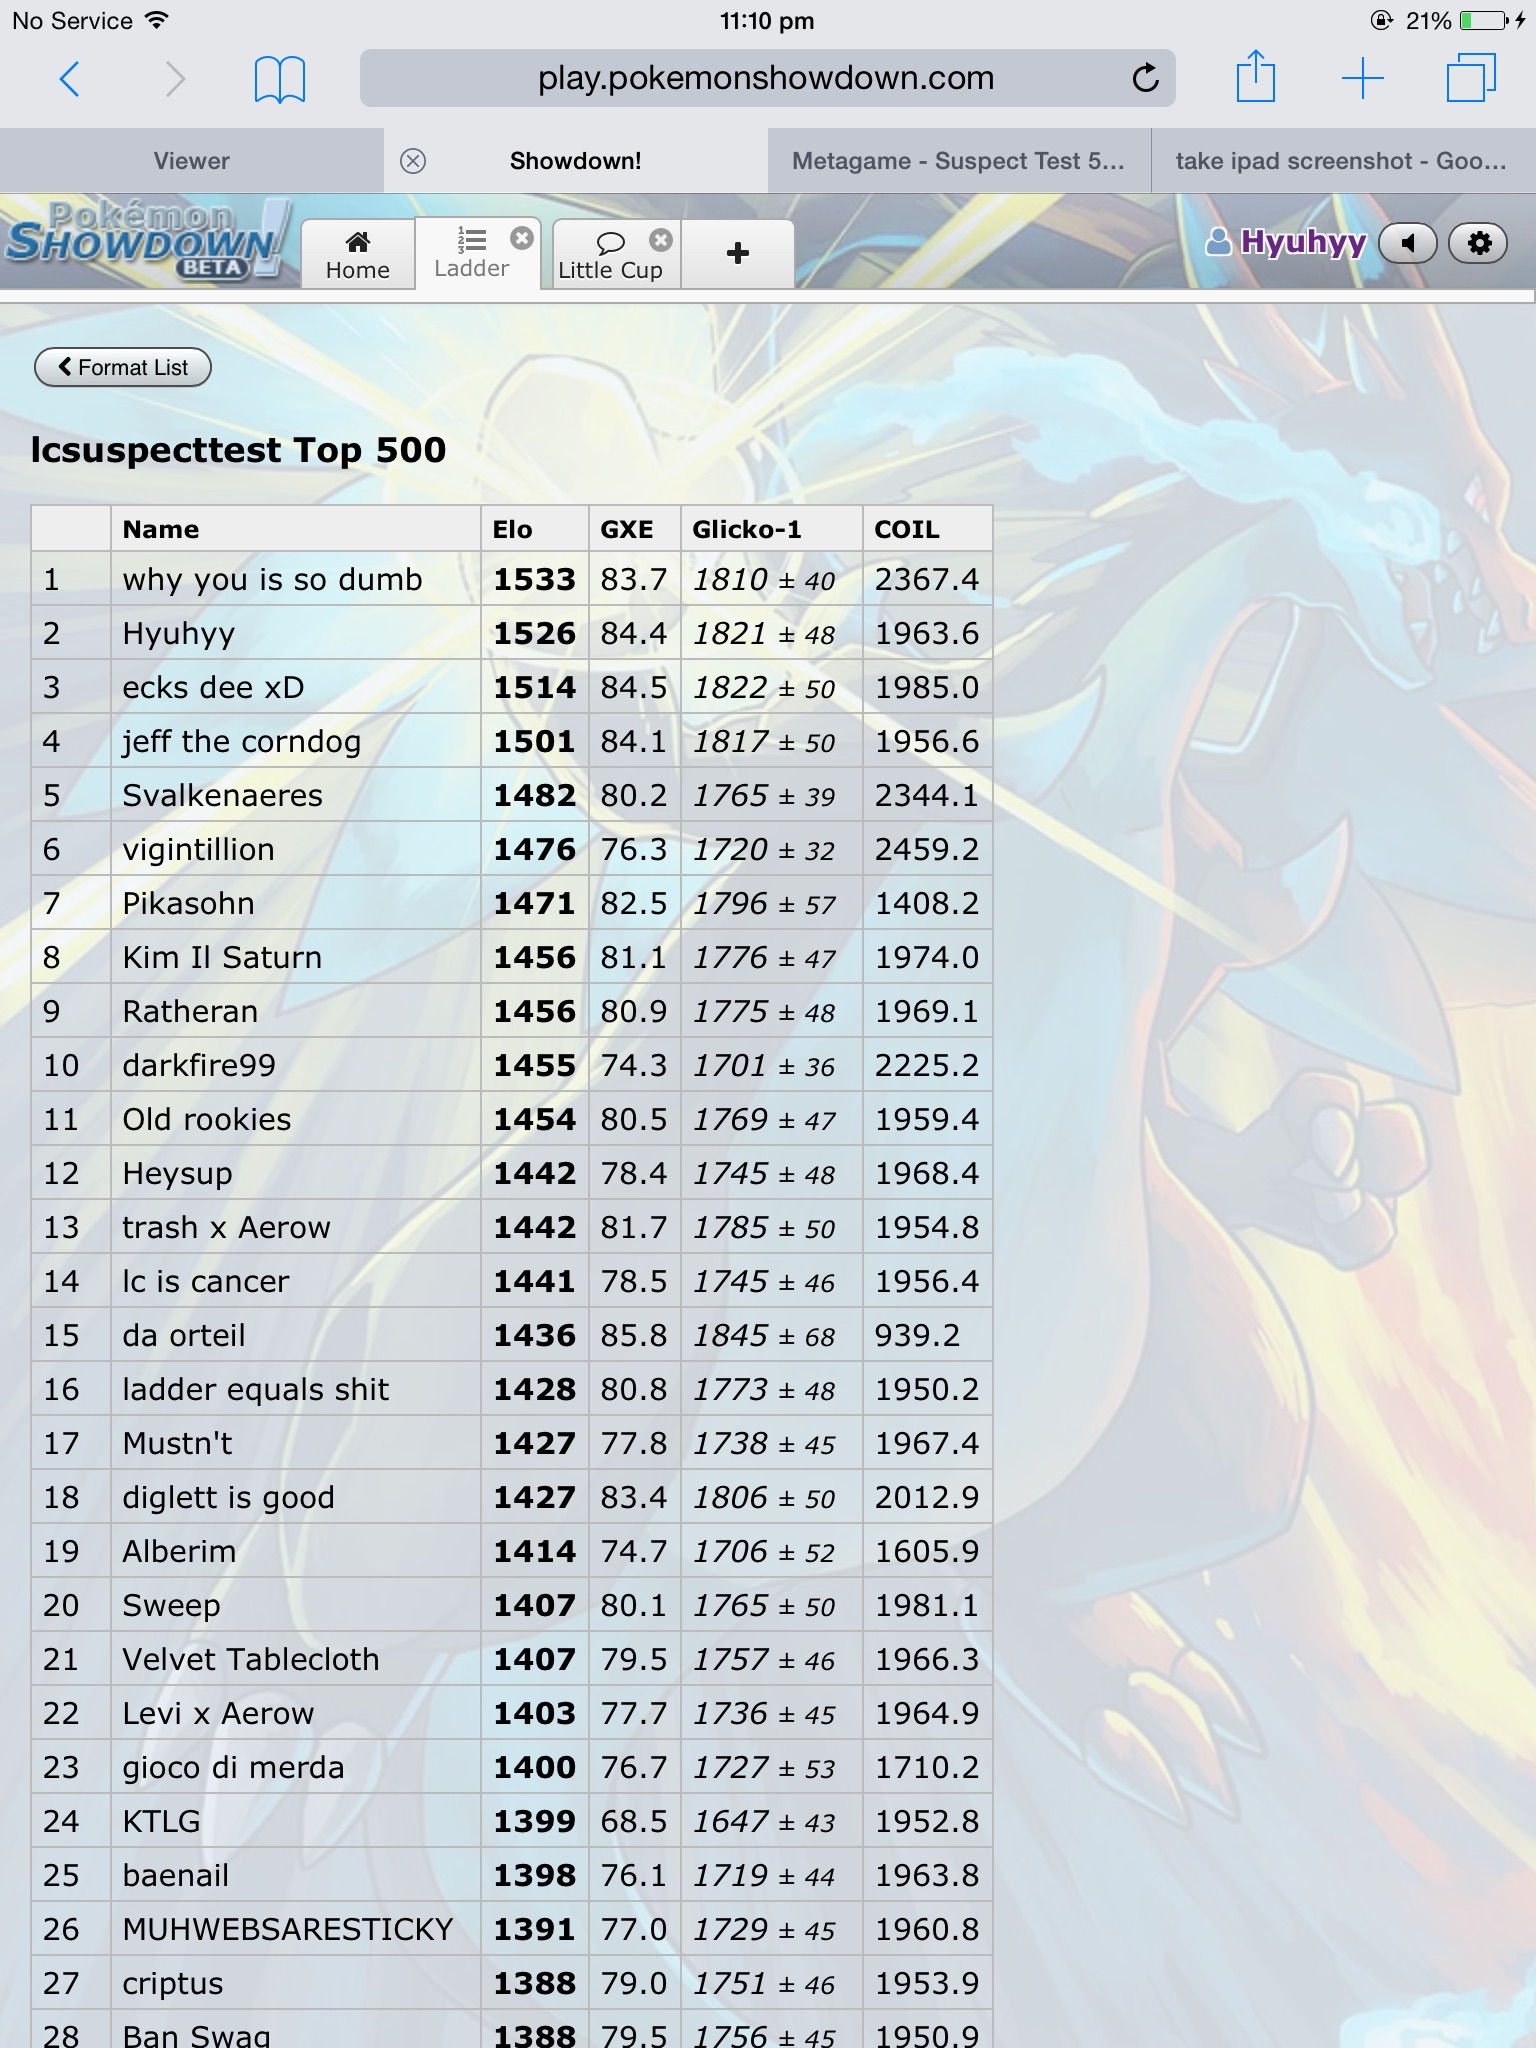Select player 'jeff the corndog'
Screen dimensions: 1536x2048
(241, 741)
